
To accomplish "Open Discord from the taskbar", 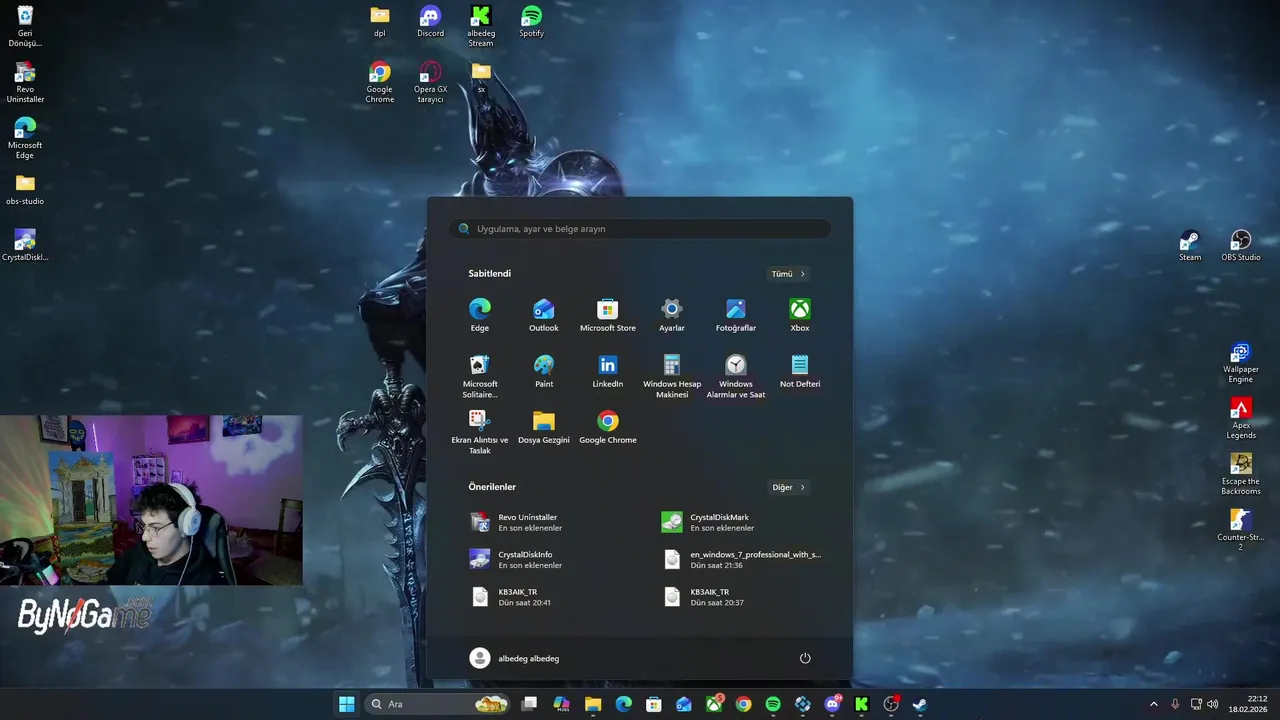I will [x=832, y=704].
